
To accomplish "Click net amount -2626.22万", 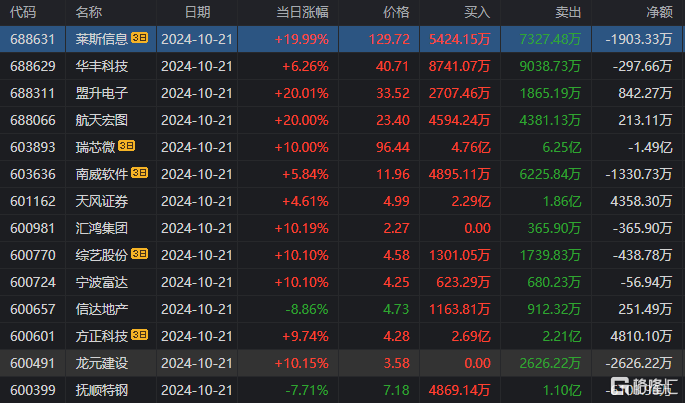I will [639, 364].
